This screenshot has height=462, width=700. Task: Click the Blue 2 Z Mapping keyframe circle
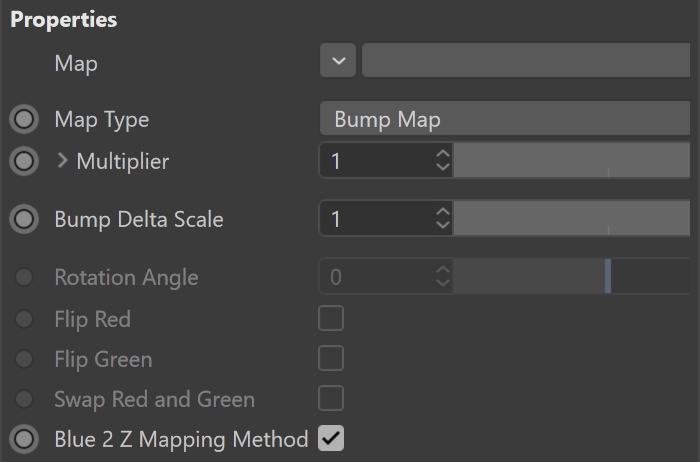click(x=24, y=439)
